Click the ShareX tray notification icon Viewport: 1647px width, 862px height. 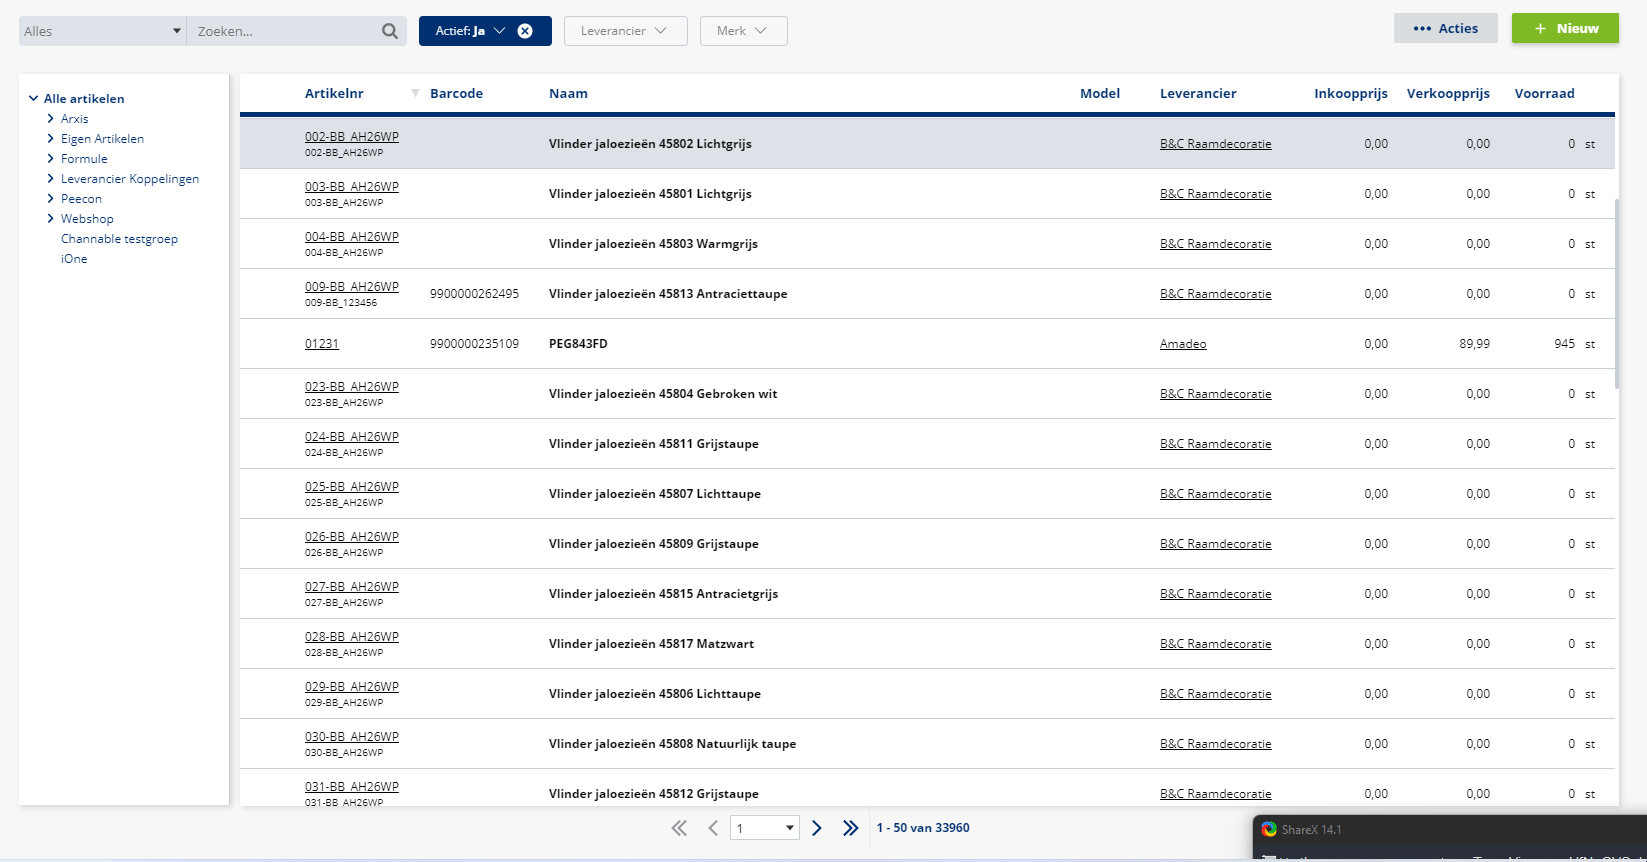tap(1269, 829)
